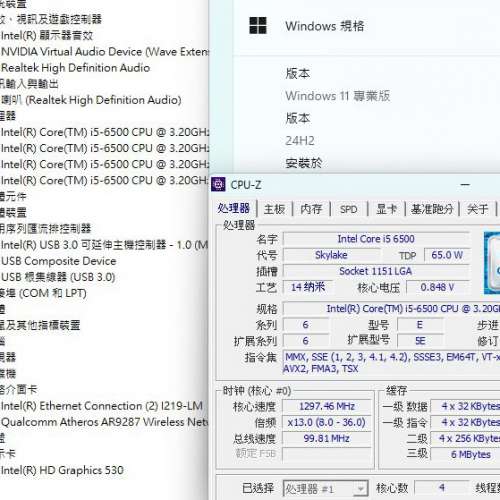Select the 視訊及遊戲控制器 category in Device Manager

pyautogui.click(x=51, y=19)
